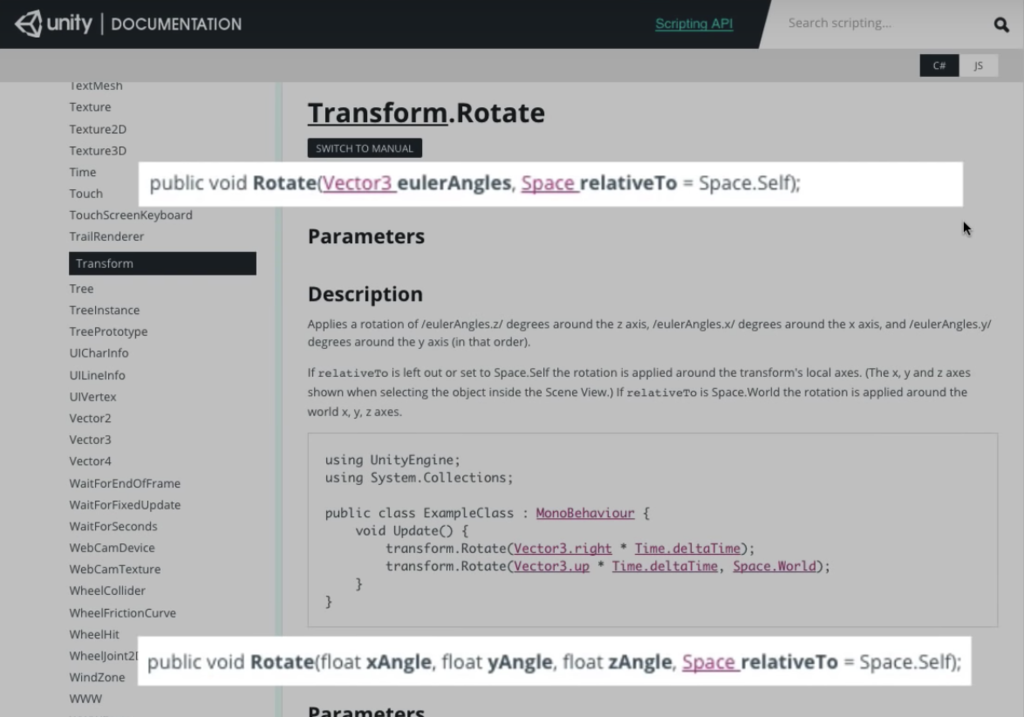1024x717 pixels.
Task: Select TrailRenderer in the sidebar
Action: 106,236
